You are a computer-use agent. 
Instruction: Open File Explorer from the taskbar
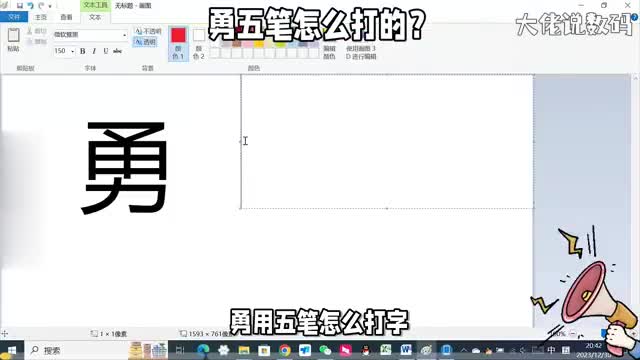(244, 350)
